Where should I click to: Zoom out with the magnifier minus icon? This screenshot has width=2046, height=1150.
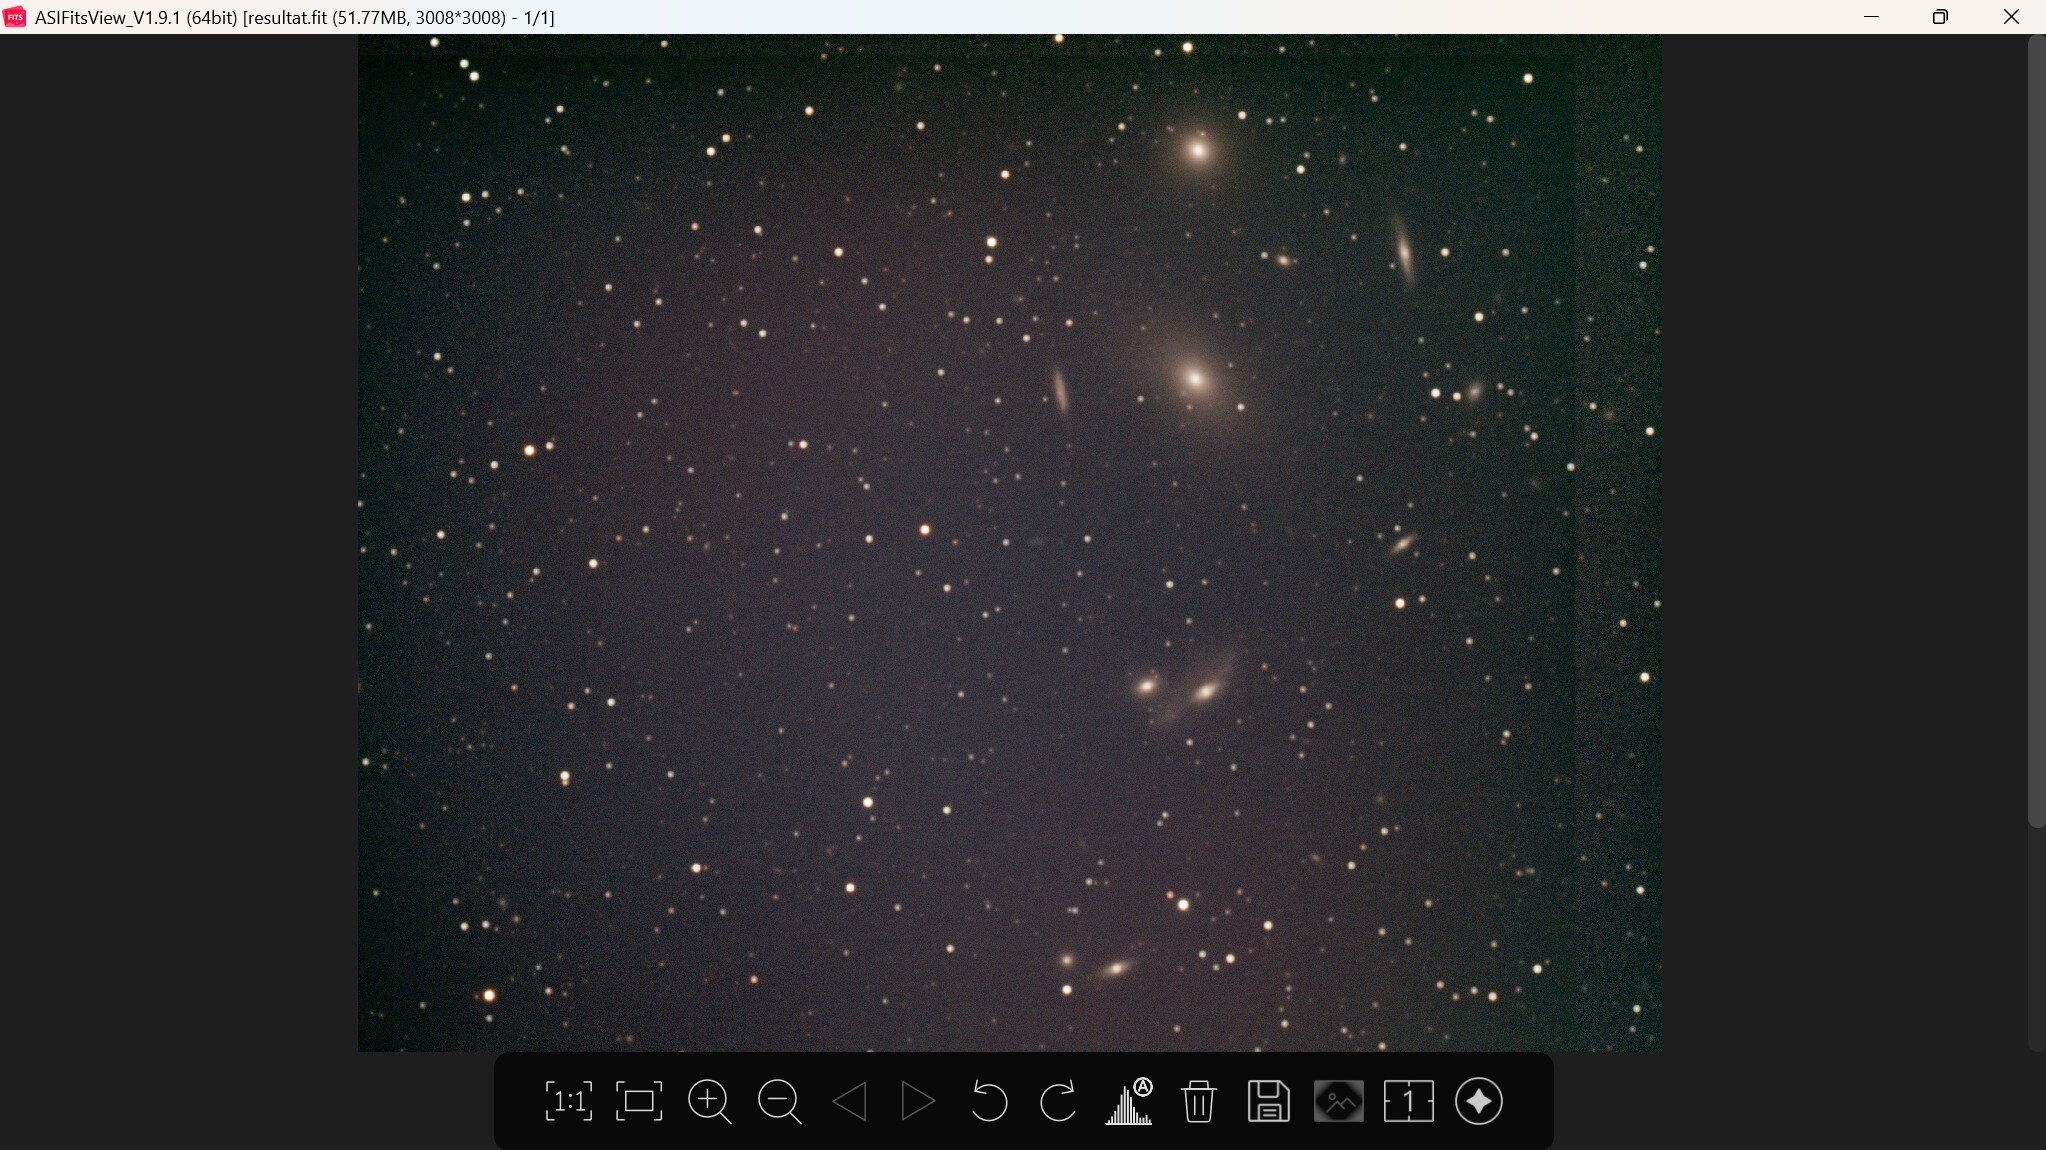tap(779, 1101)
